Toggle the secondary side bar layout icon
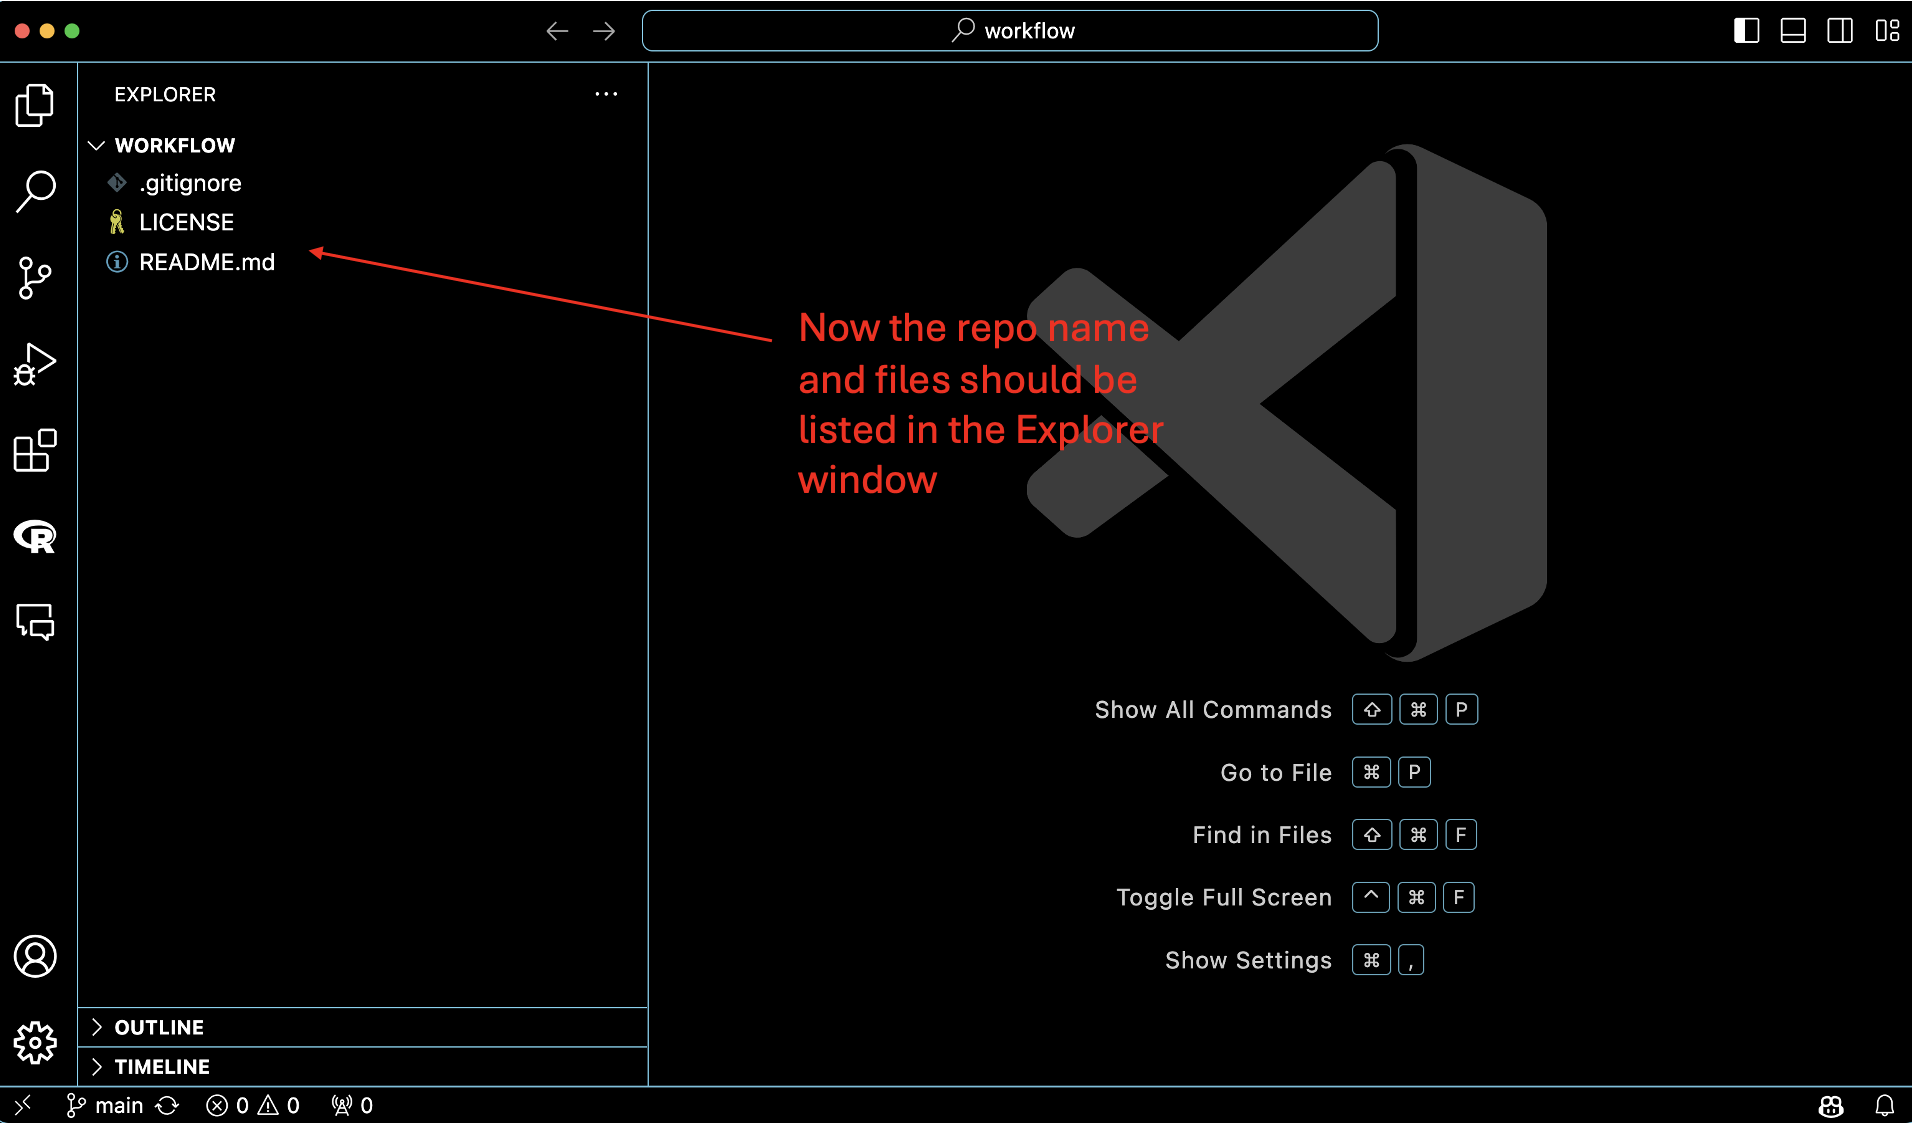This screenshot has width=1912, height=1124. pyautogui.click(x=1840, y=31)
